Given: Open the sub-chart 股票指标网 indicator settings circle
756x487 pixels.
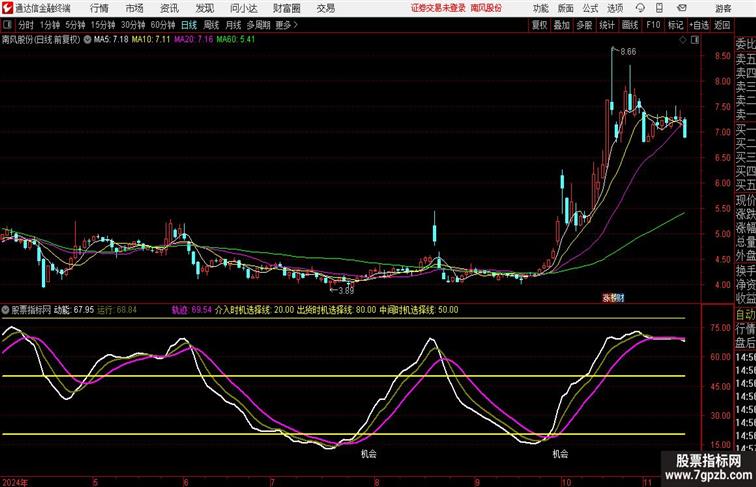Looking at the screenshot, I should 5,310.
